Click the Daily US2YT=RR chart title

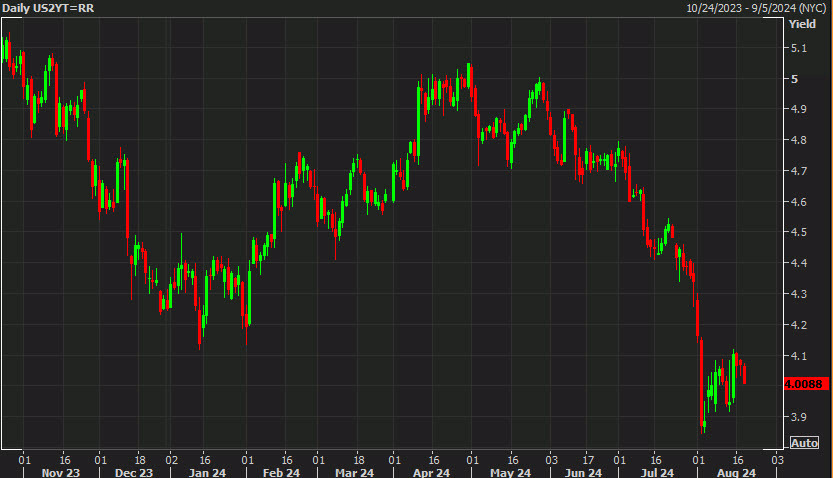(42, 7)
